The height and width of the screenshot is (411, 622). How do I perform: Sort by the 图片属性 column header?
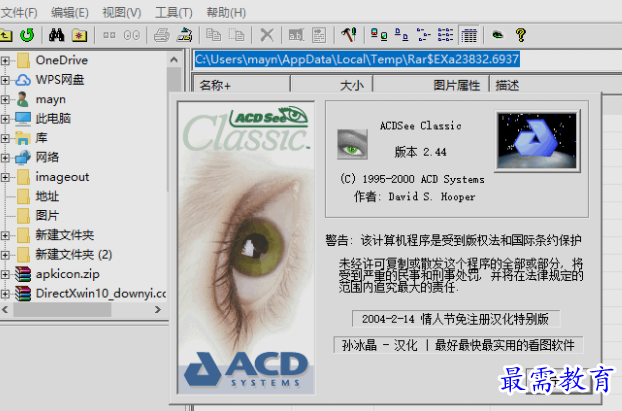(431, 85)
